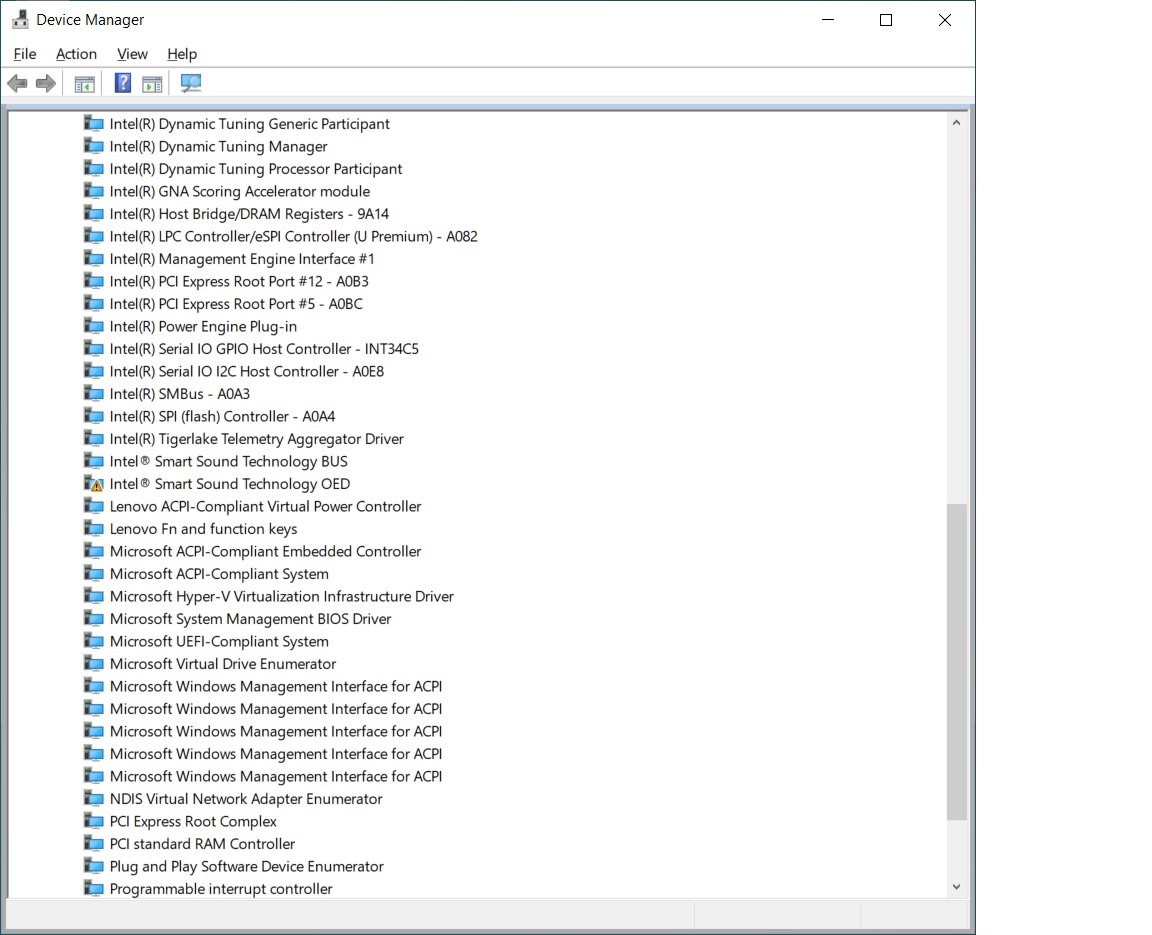The width and height of the screenshot is (1152, 935).
Task: Close the Device Manager window
Action: pyautogui.click(x=945, y=20)
